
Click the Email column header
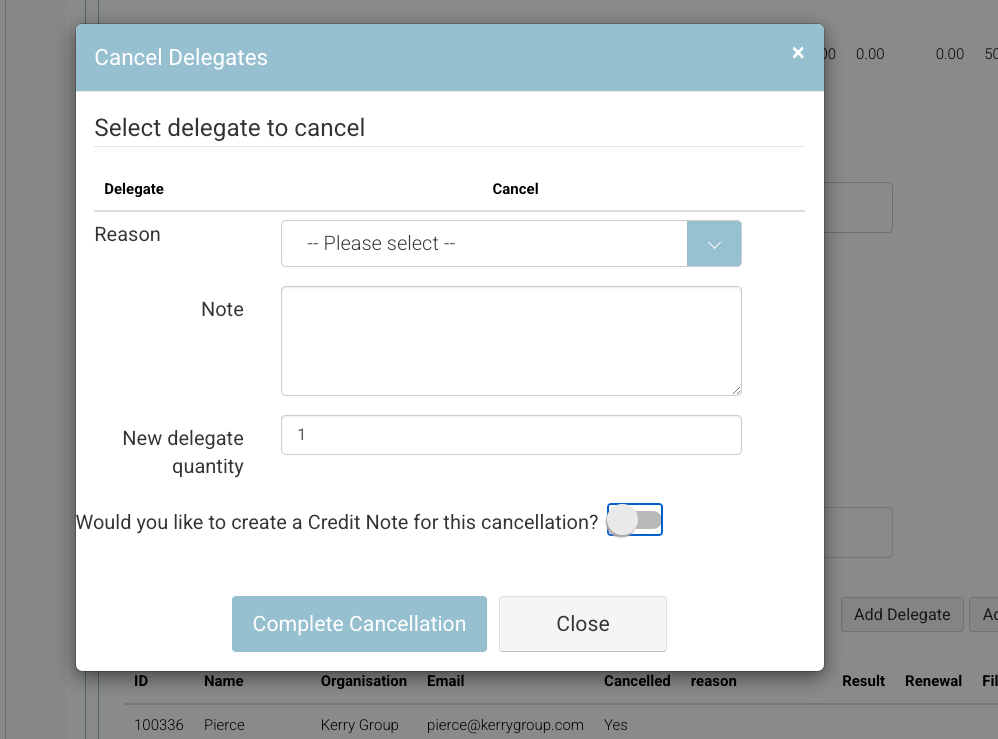pyautogui.click(x=446, y=681)
